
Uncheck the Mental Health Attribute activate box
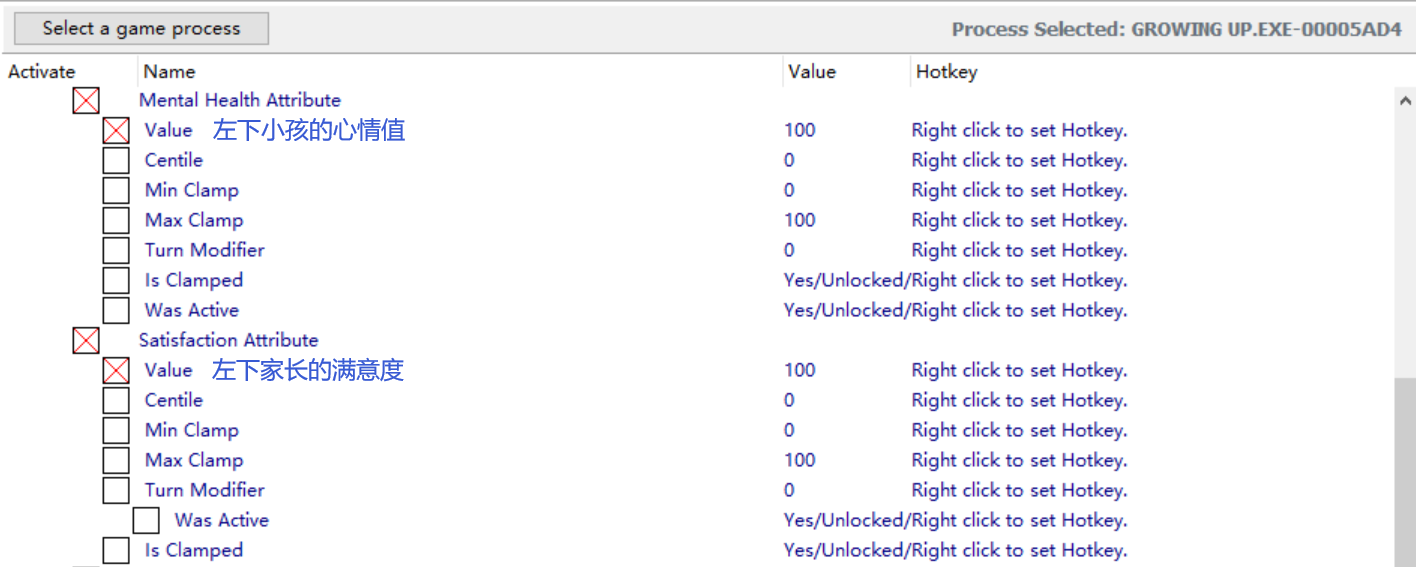pyautogui.click(x=86, y=100)
